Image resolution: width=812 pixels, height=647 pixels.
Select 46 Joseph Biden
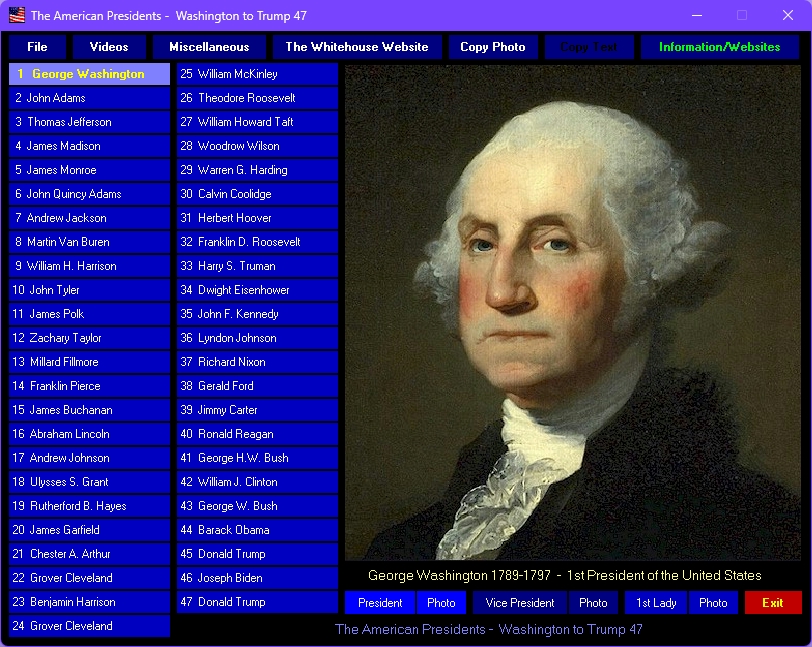tap(257, 578)
